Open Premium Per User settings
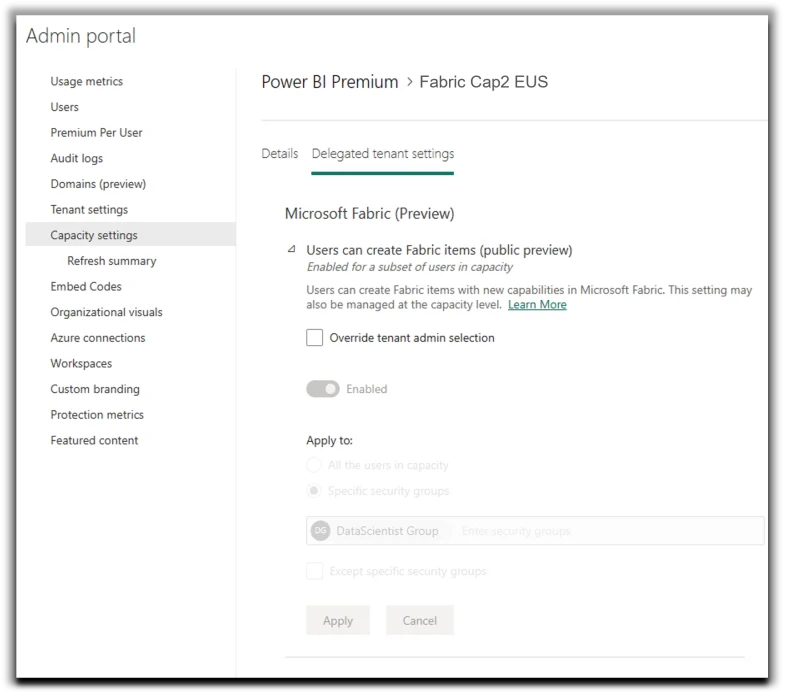 click(96, 133)
